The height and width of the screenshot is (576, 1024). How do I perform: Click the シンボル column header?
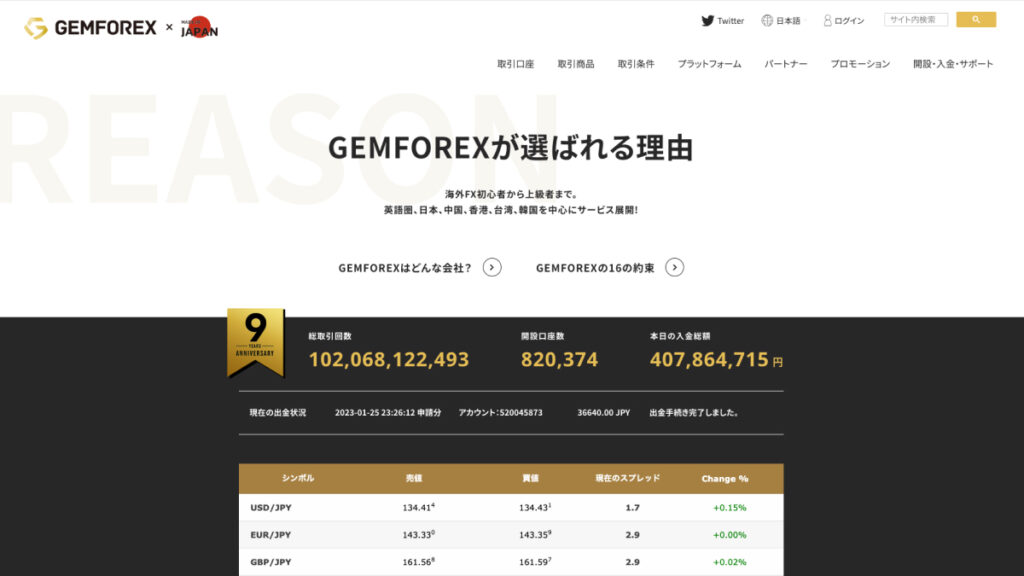298,478
